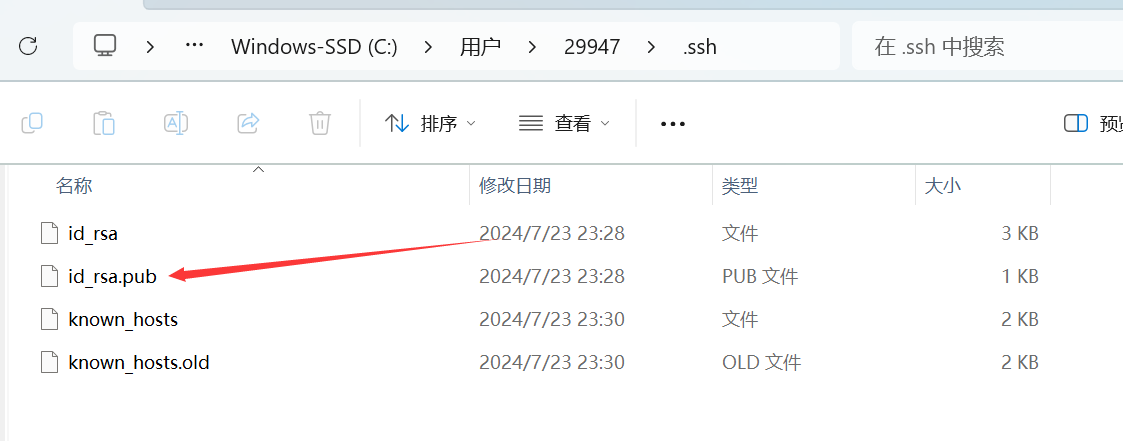
Task: Click the Refresh icon in address bar
Action: tap(29, 46)
